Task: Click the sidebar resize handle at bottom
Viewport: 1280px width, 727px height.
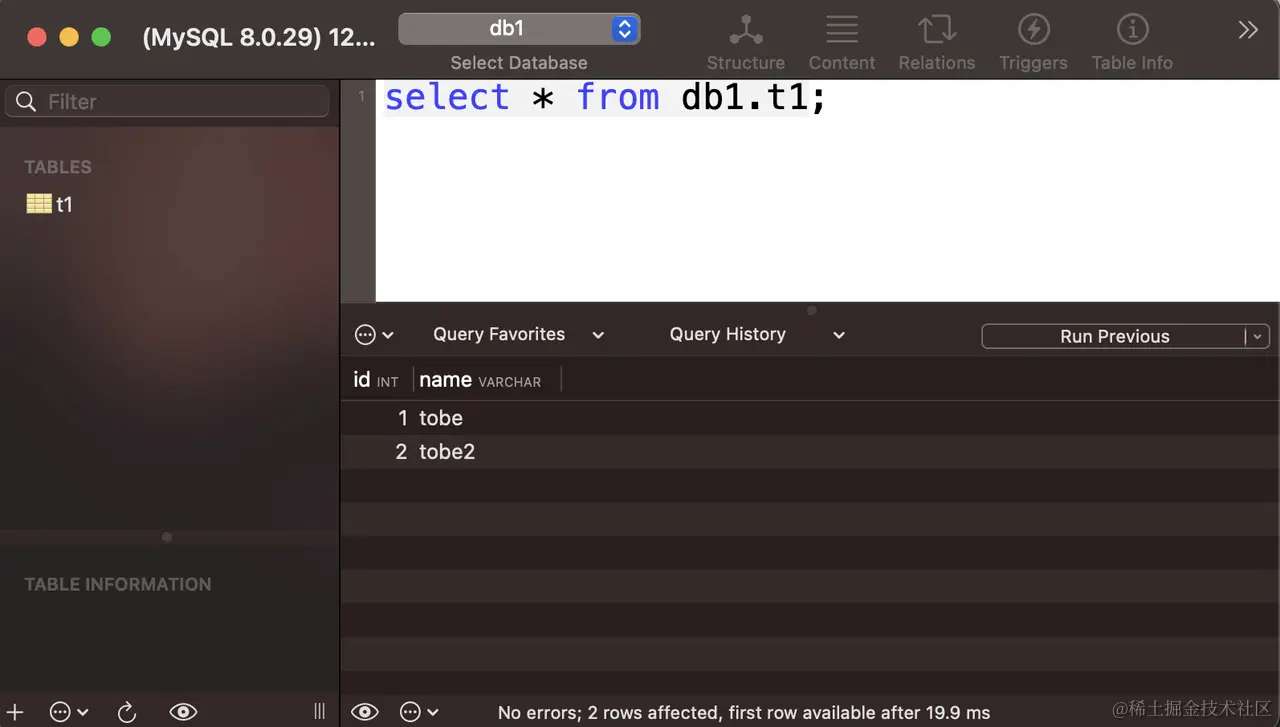Action: (x=320, y=712)
